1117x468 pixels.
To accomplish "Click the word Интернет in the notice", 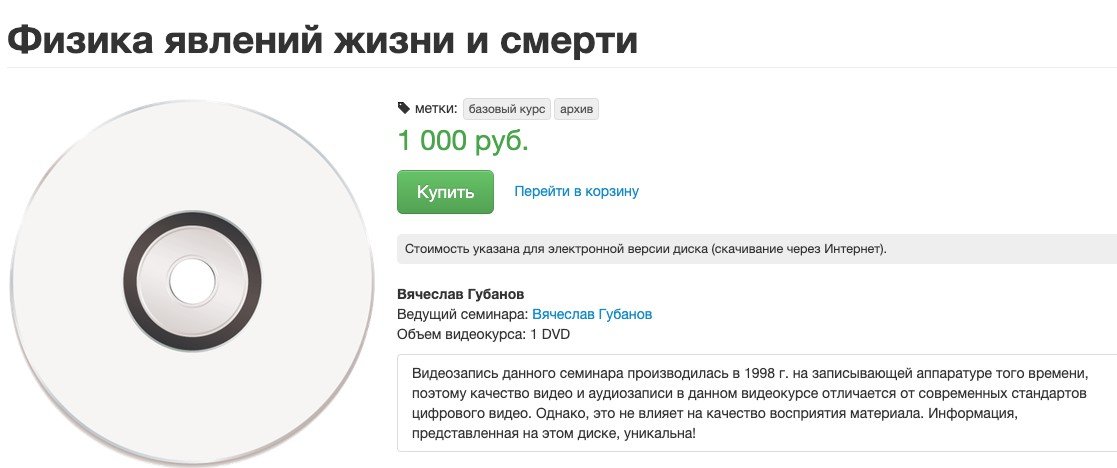I will [x=850, y=248].
